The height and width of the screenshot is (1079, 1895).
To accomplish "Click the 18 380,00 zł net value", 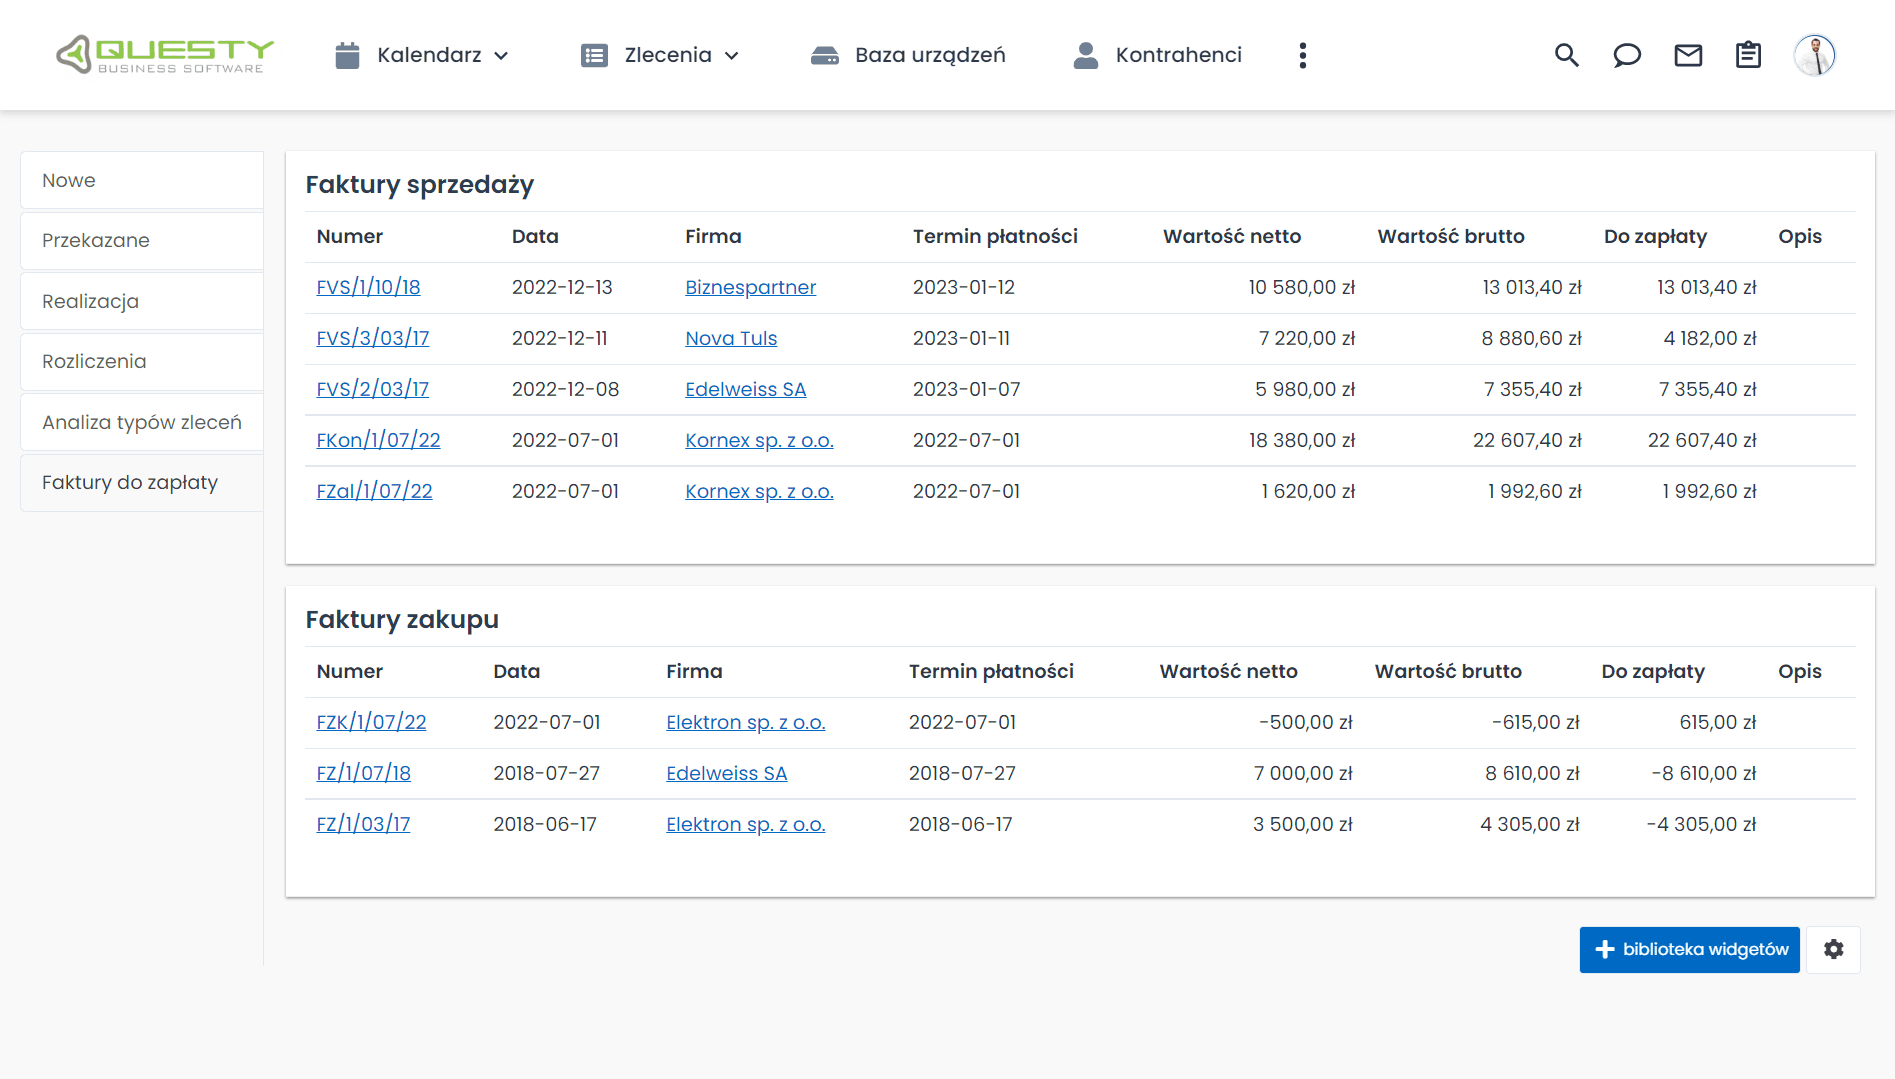I will tap(1301, 440).
